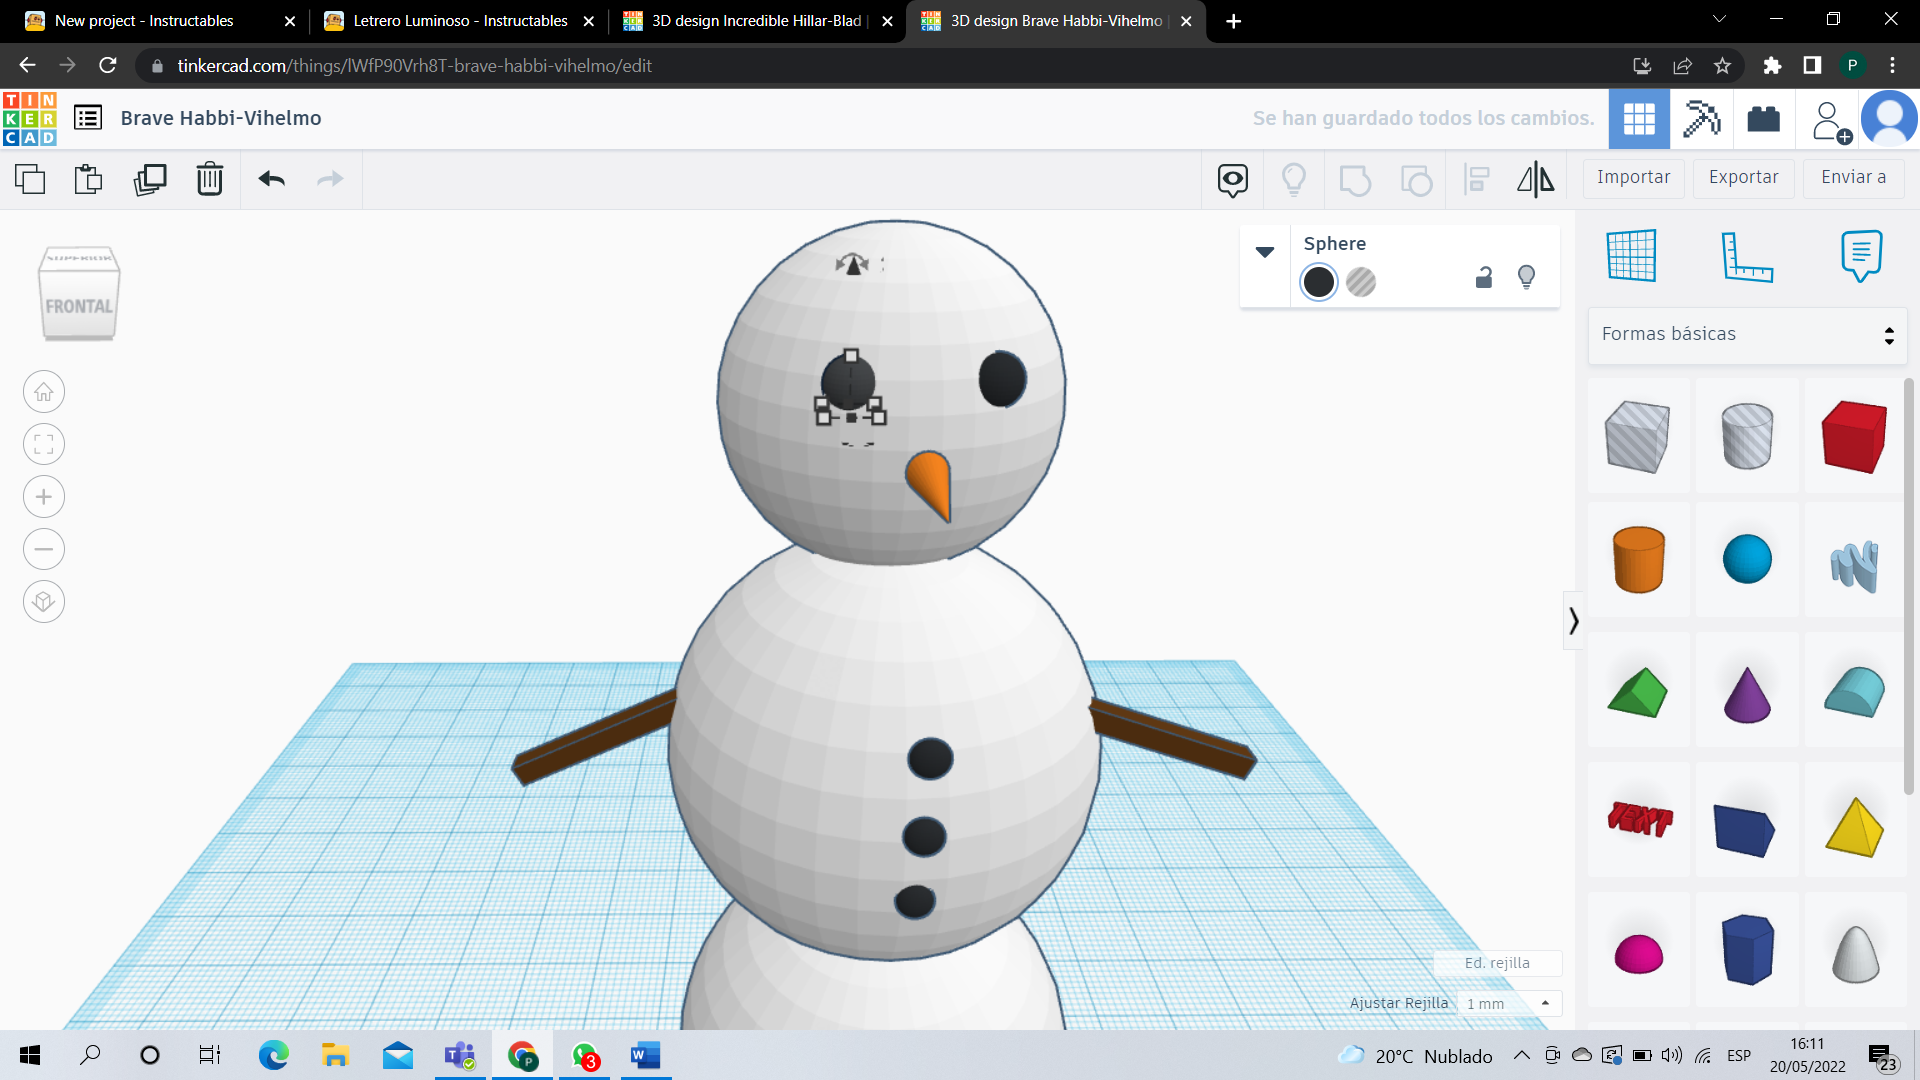This screenshot has height=1080, width=1920.
Task: Toggle the Sphere lock editing icon
Action: coord(1484,278)
